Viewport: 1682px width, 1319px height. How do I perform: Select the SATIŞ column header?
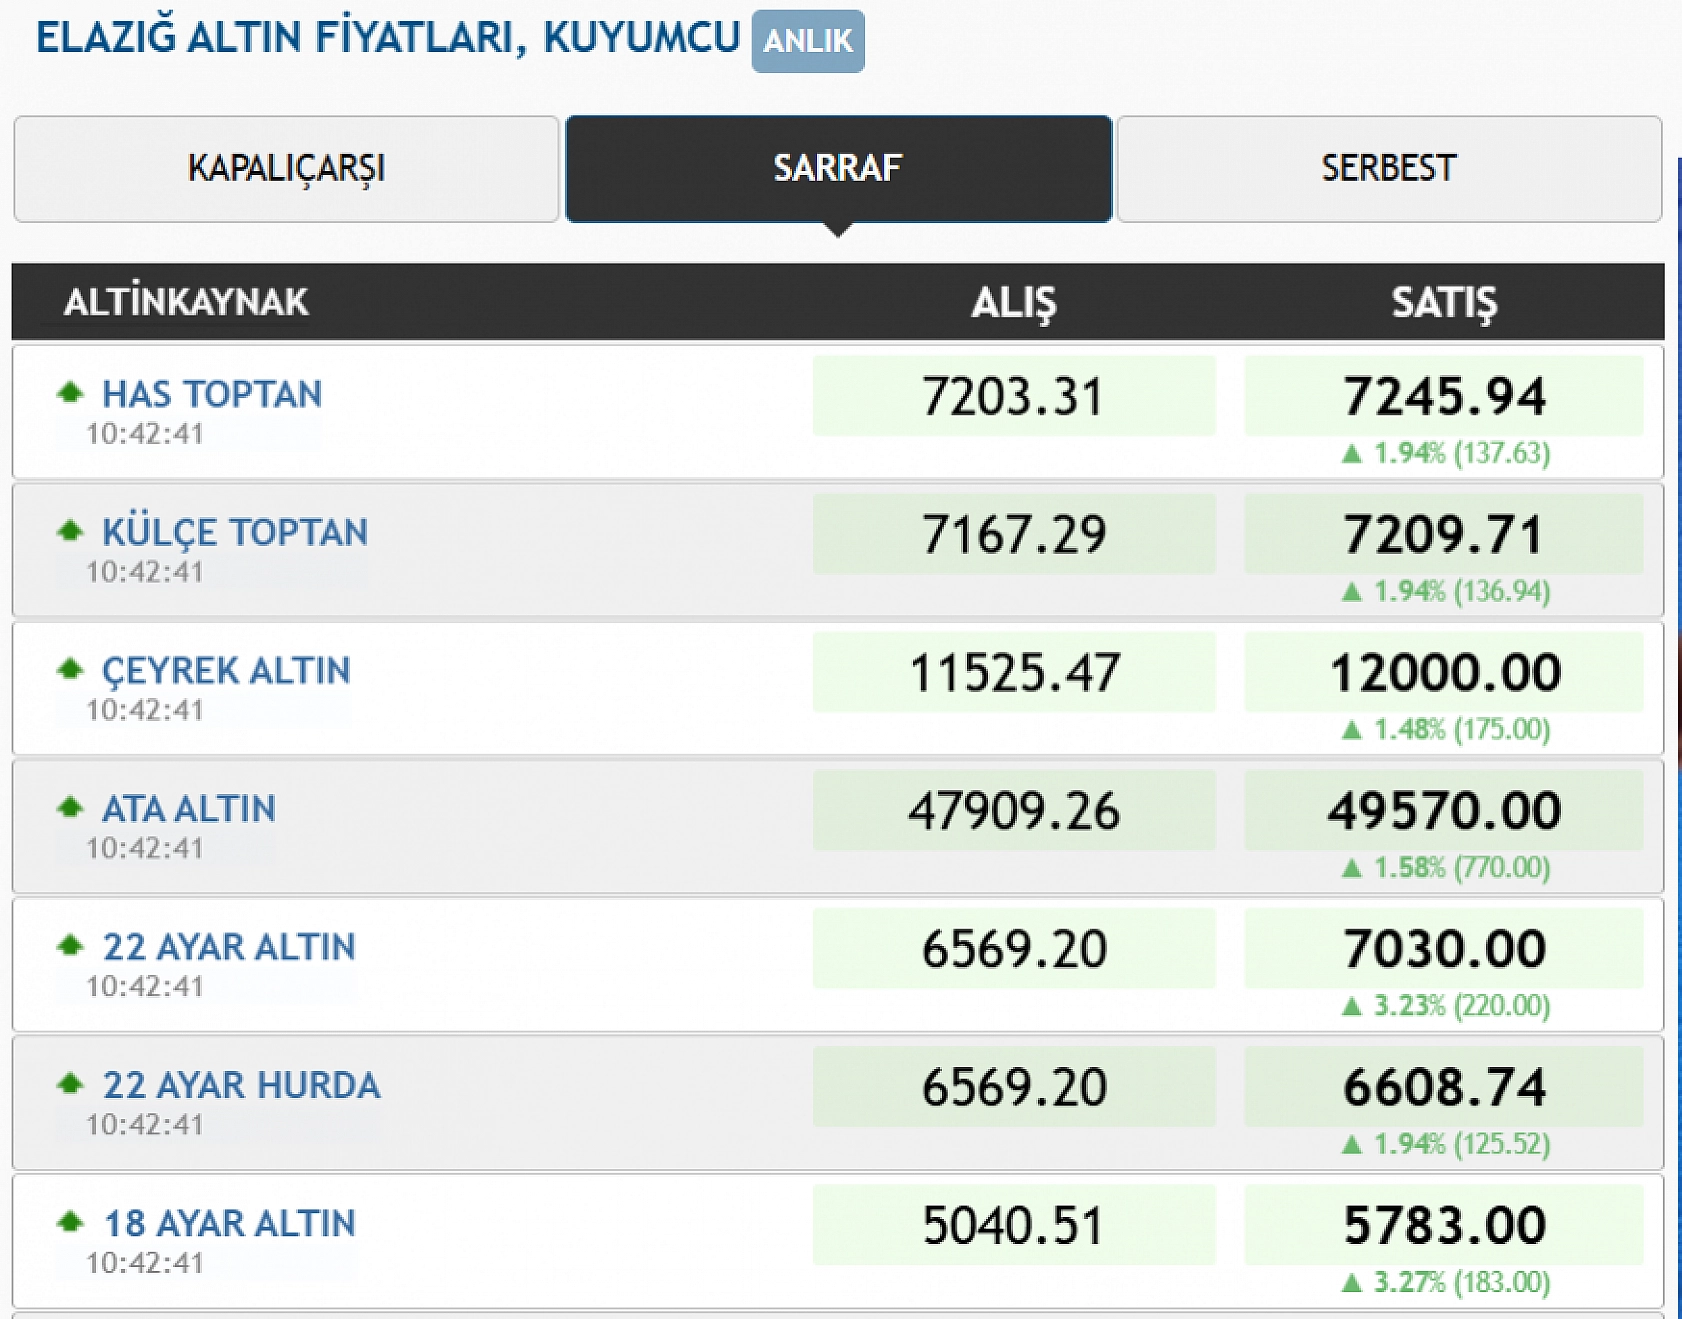(1445, 302)
